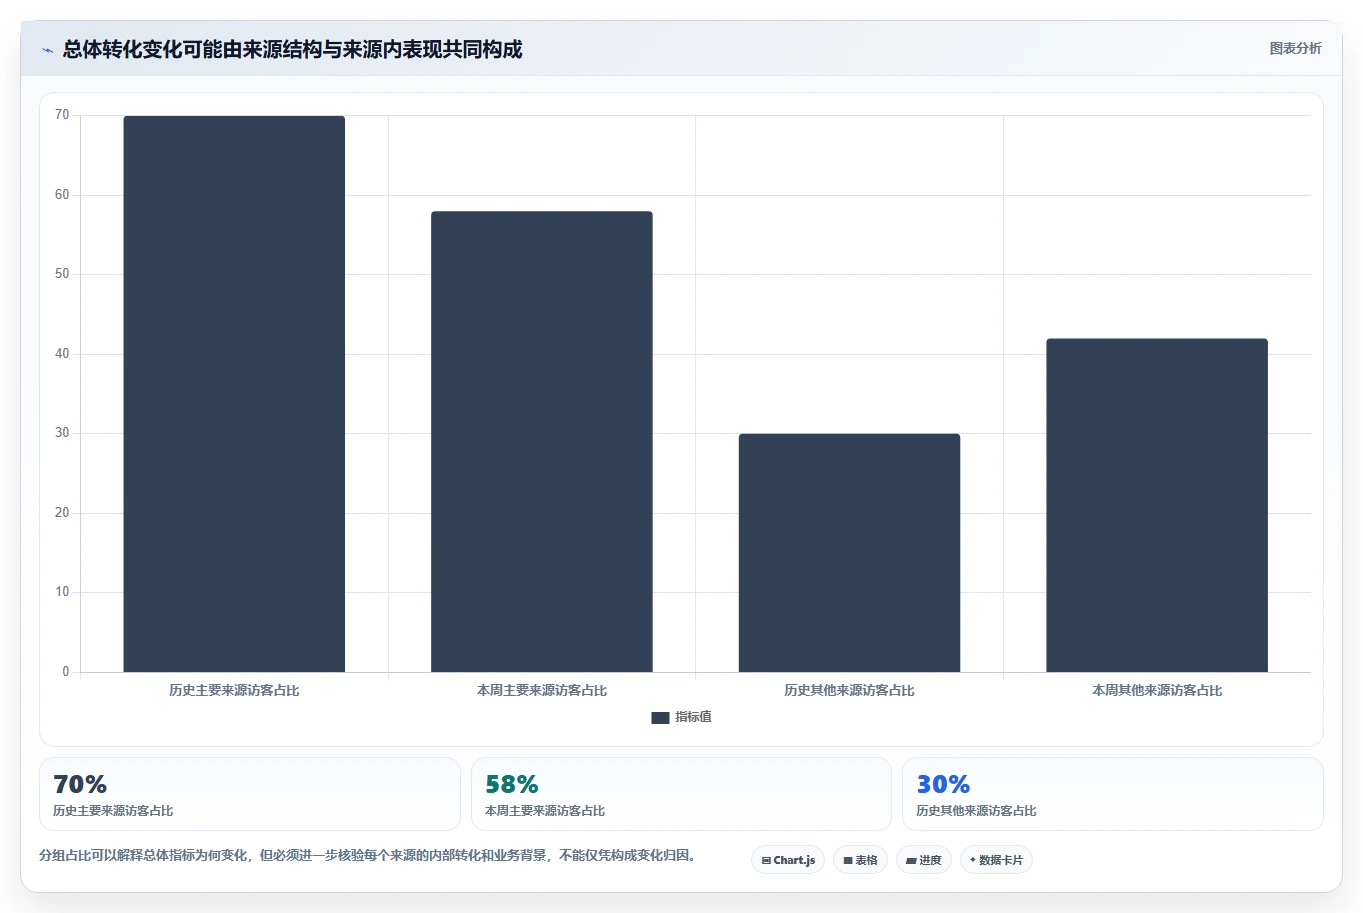Screen dimensions: 1363x913
Task: Click the 表格 tag
Action: [x=860, y=860]
